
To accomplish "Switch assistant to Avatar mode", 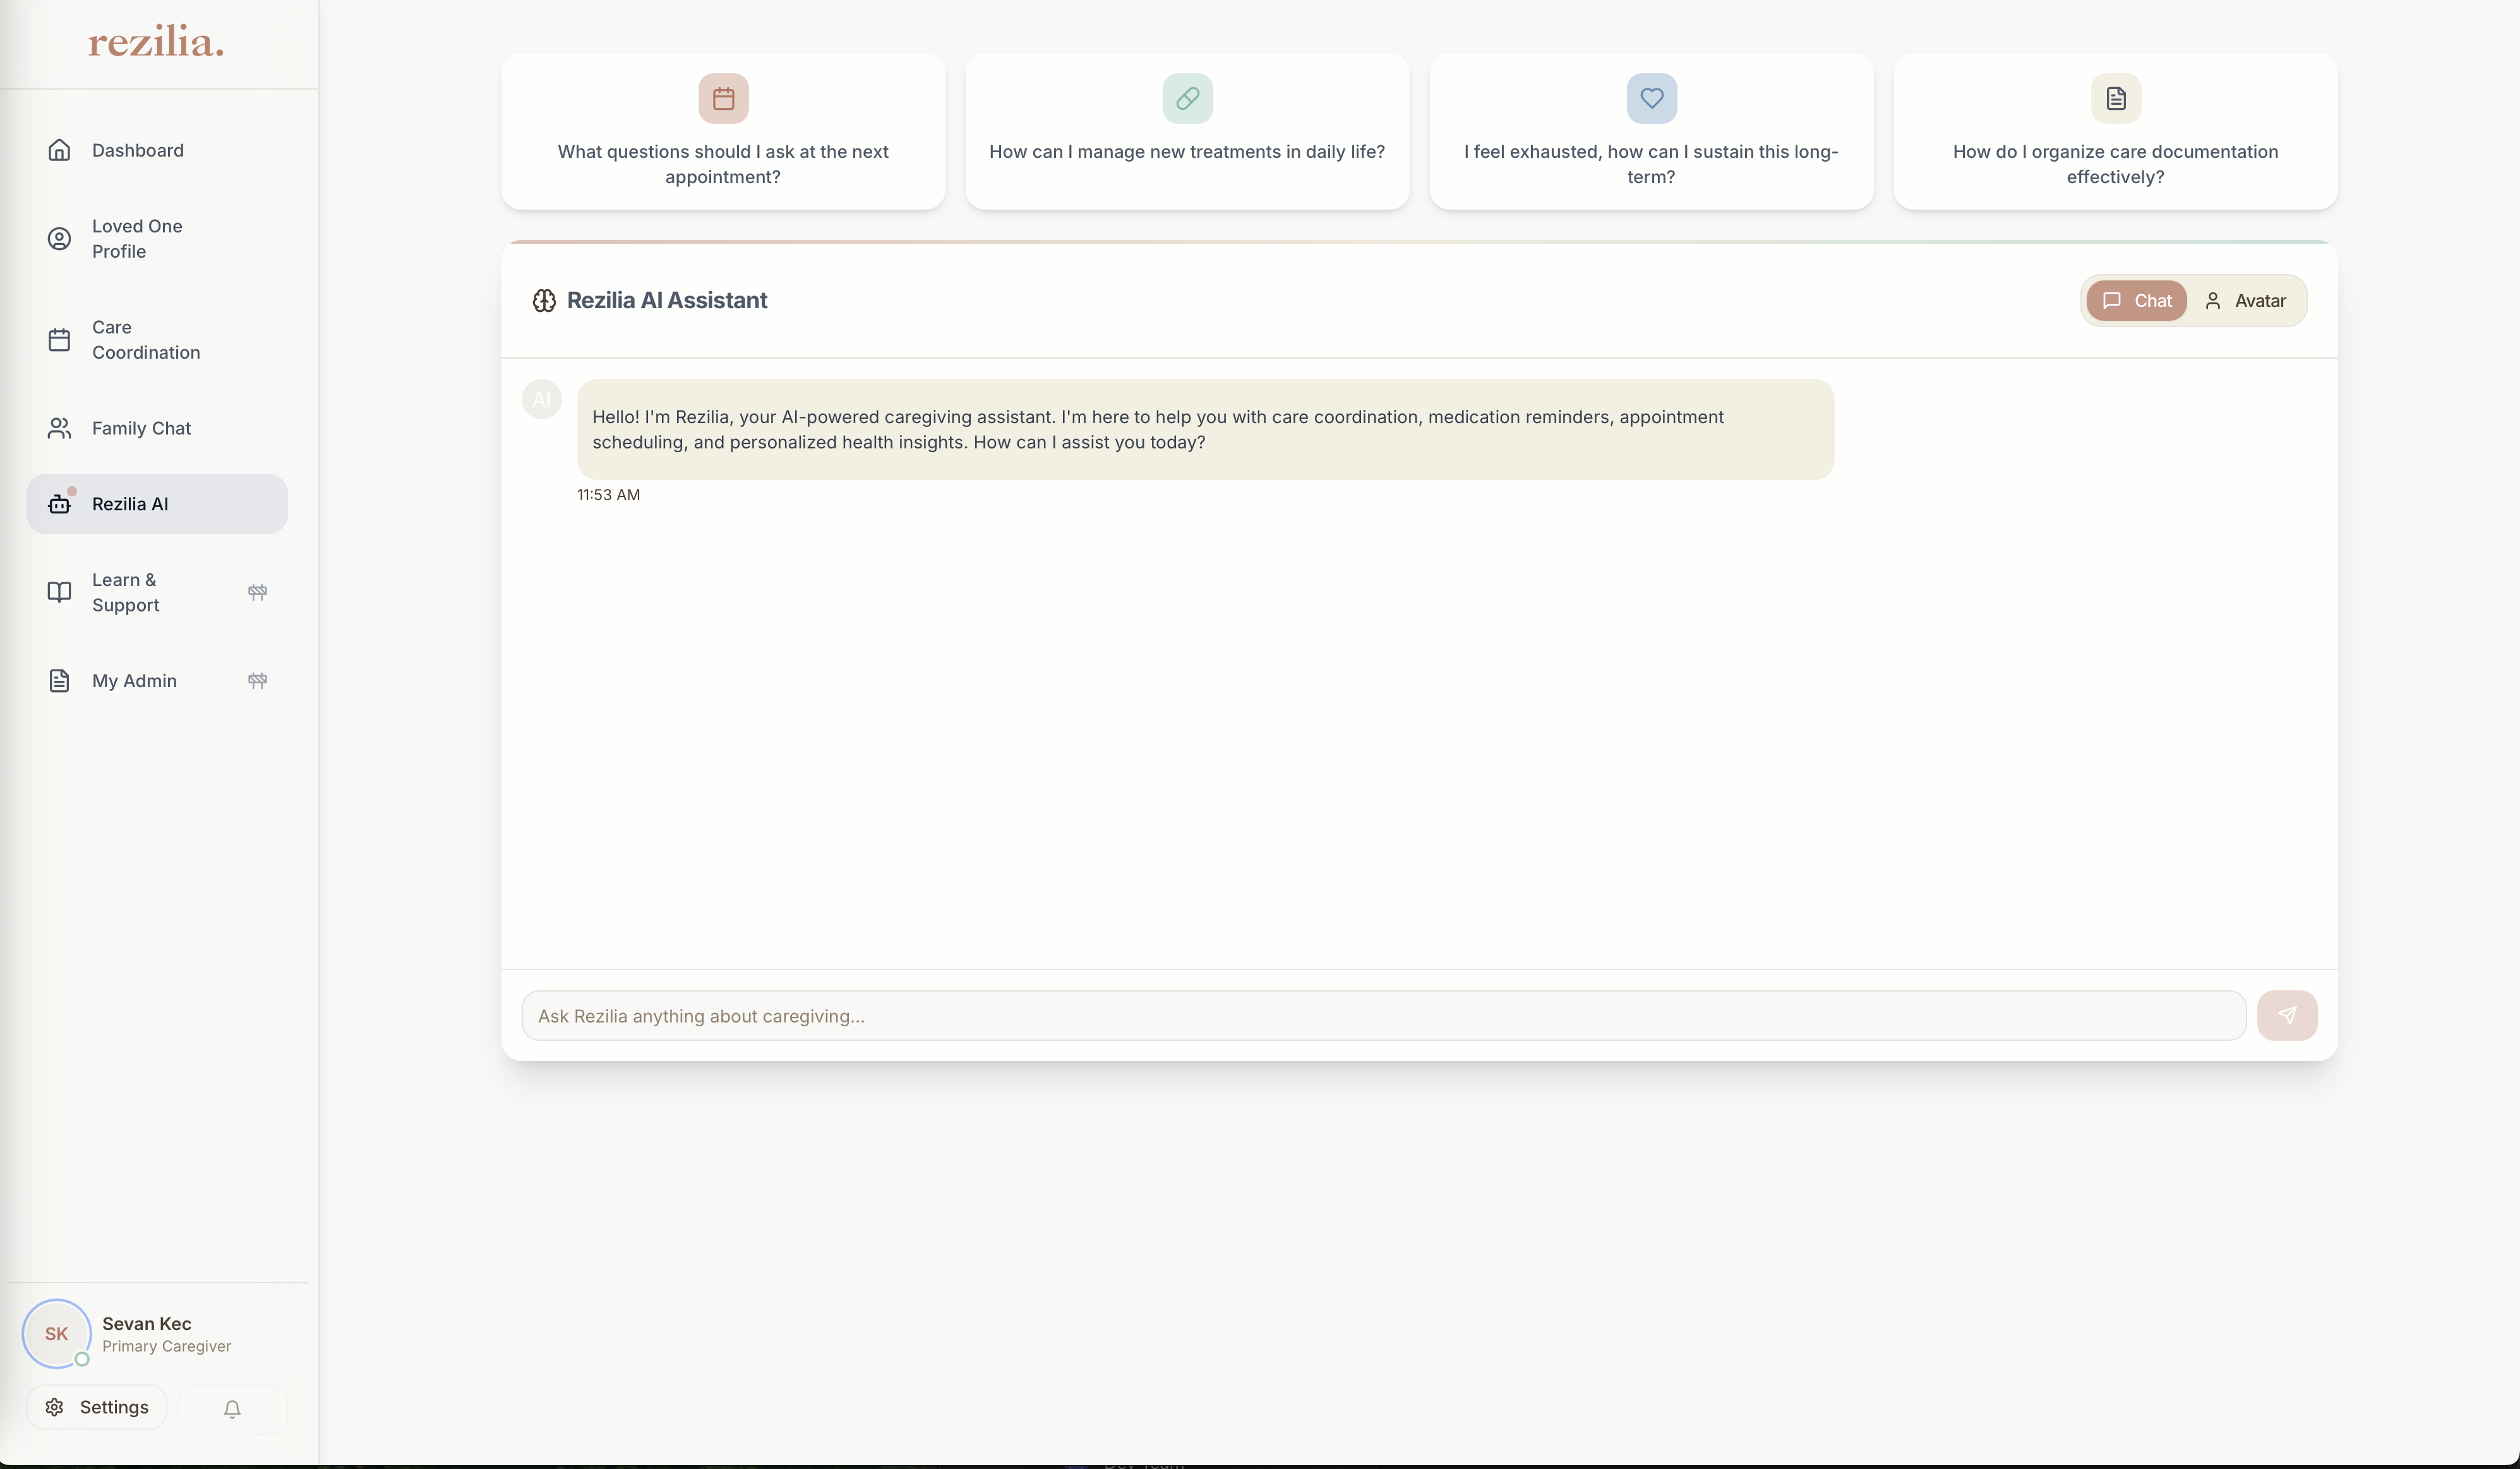I will coord(2246,300).
